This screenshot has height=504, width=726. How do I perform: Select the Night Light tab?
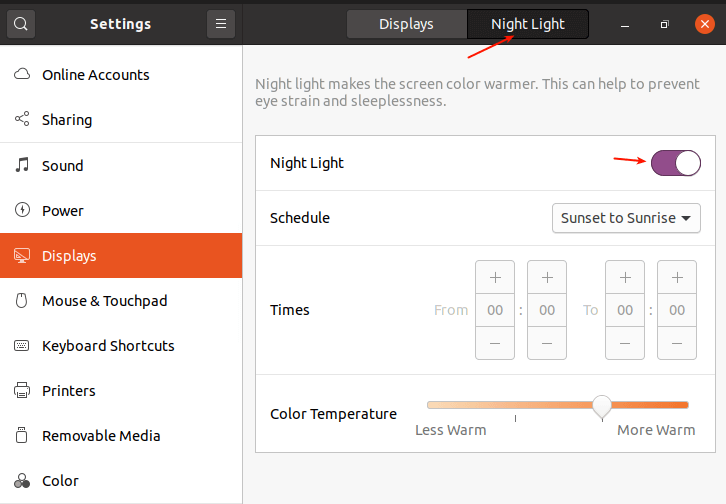528,24
